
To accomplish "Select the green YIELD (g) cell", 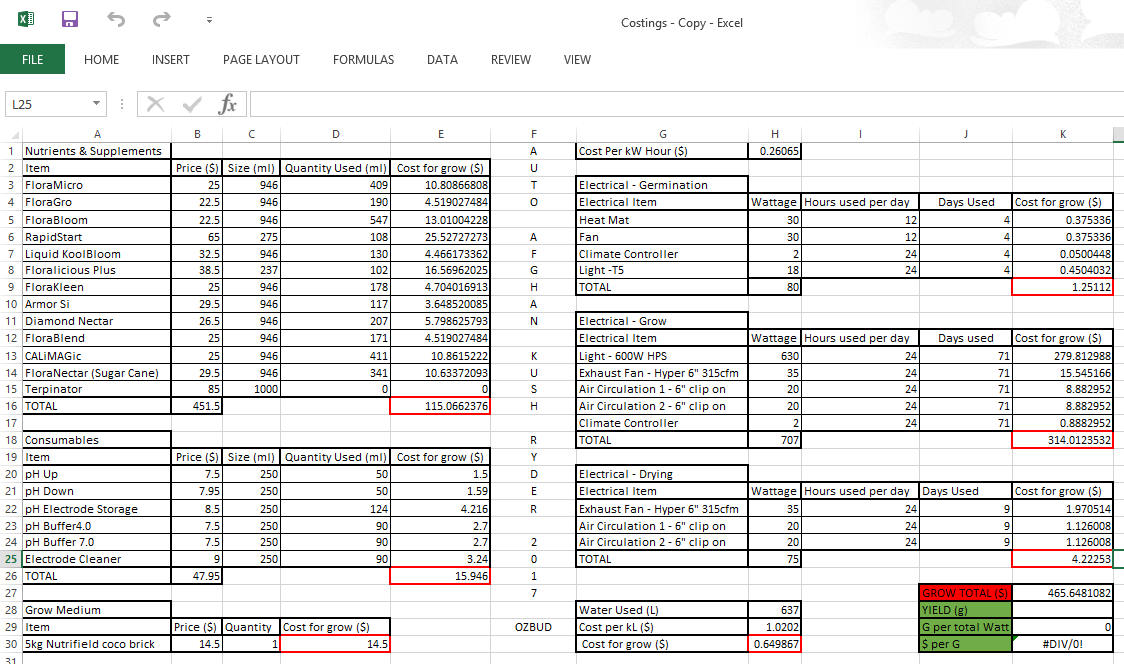I will tap(966, 610).
